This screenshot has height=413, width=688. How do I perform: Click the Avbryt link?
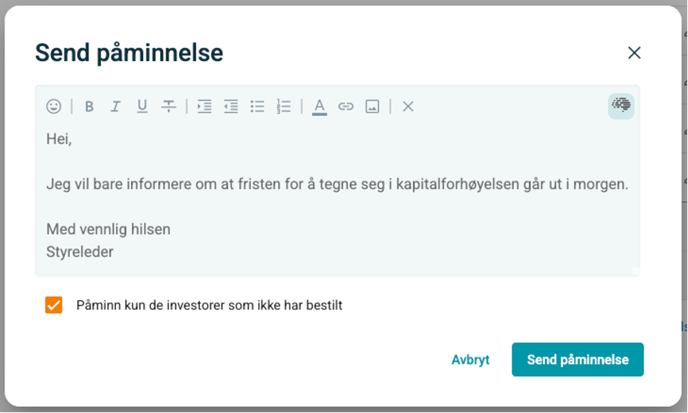click(x=470, y=360)
